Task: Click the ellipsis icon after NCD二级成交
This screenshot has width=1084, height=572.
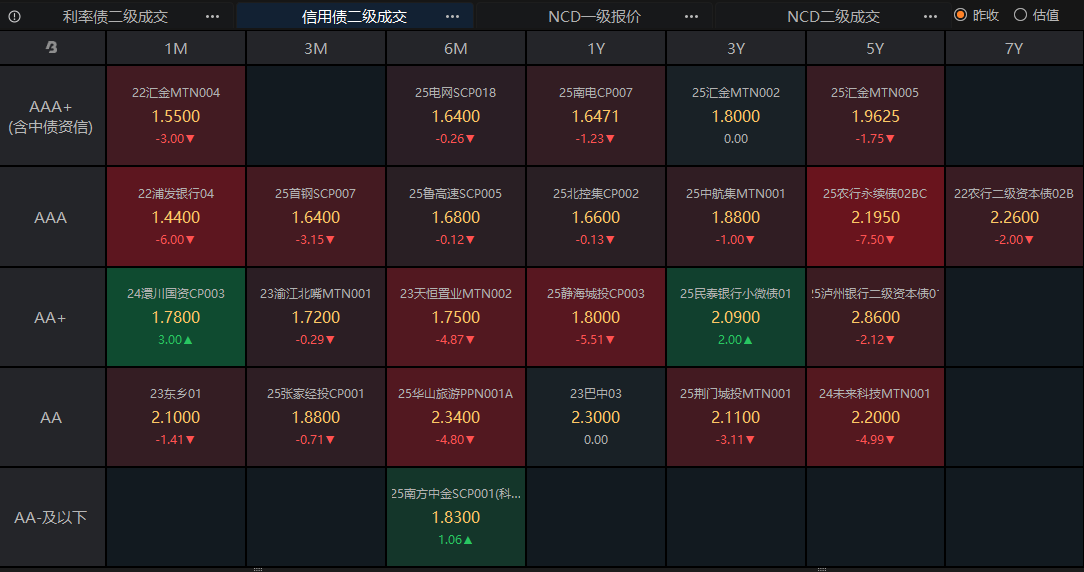Action: click(931, 16)
